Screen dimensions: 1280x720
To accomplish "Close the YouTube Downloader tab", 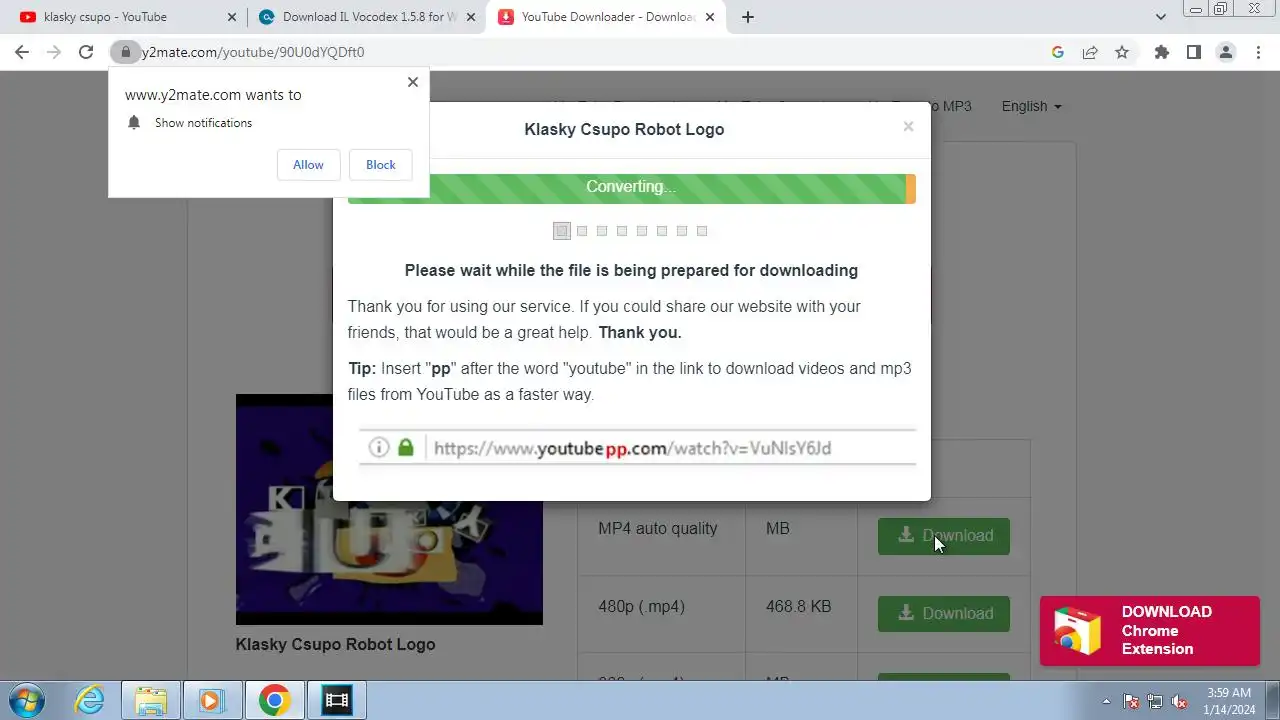I will pos(710,17).
